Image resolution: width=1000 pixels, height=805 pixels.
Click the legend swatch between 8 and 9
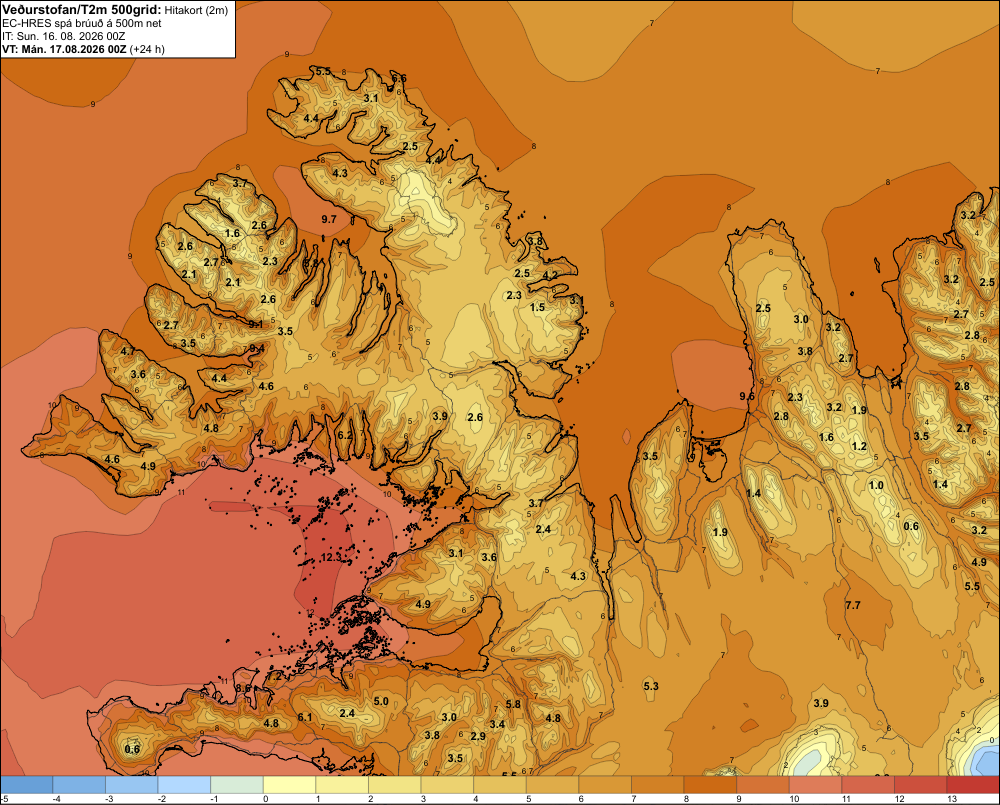point(710,784)
